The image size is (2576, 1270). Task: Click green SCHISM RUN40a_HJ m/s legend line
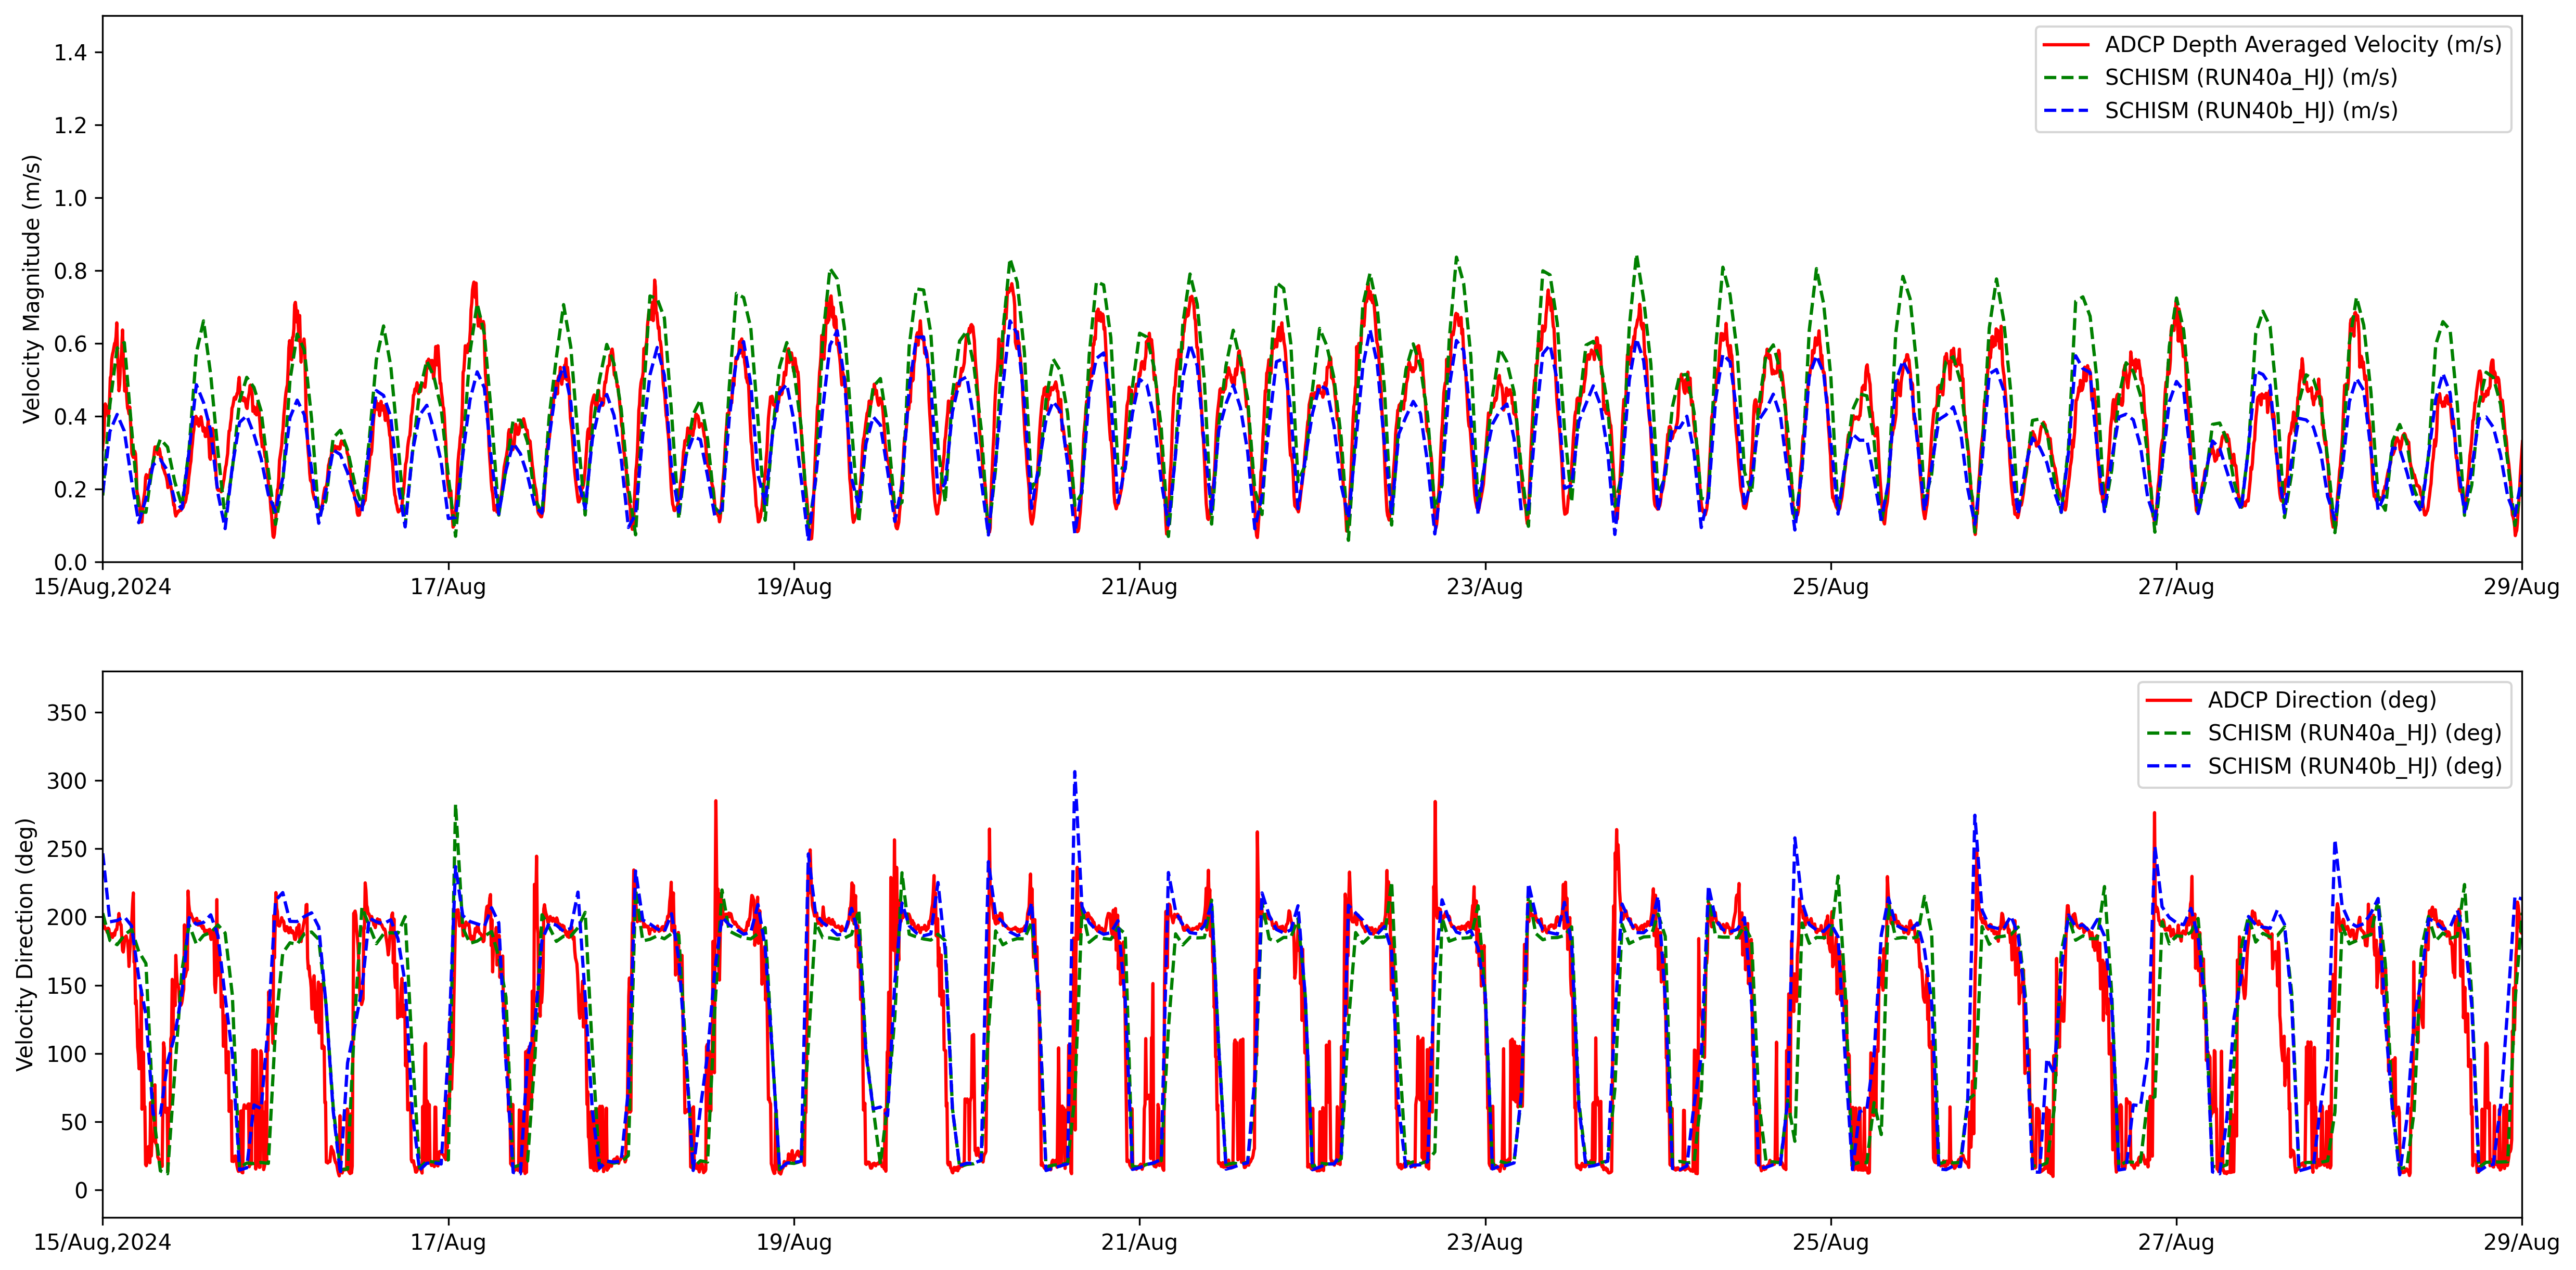[x=2065, y=78]
